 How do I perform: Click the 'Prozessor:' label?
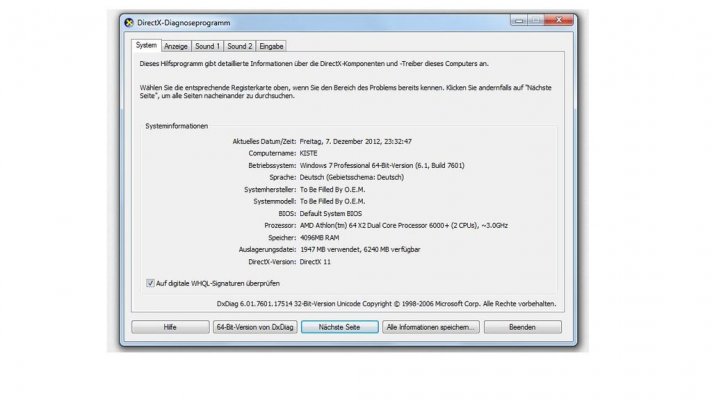point(280,225)
